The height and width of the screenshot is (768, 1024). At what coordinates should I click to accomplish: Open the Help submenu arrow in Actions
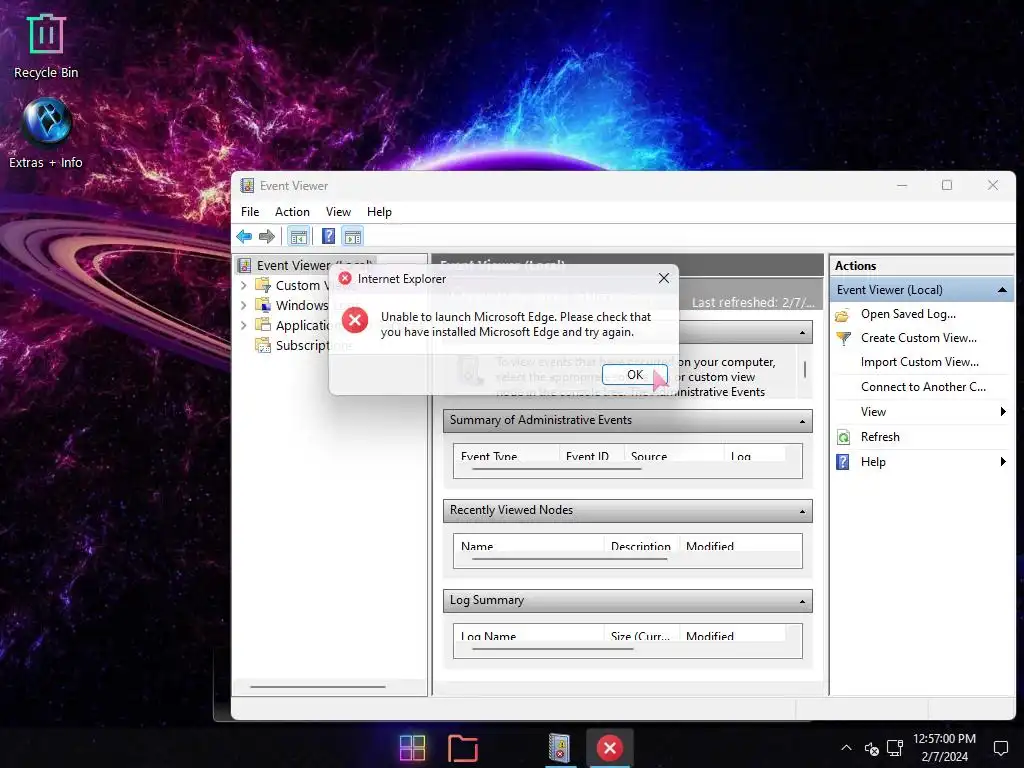(x=1003, y=462)
